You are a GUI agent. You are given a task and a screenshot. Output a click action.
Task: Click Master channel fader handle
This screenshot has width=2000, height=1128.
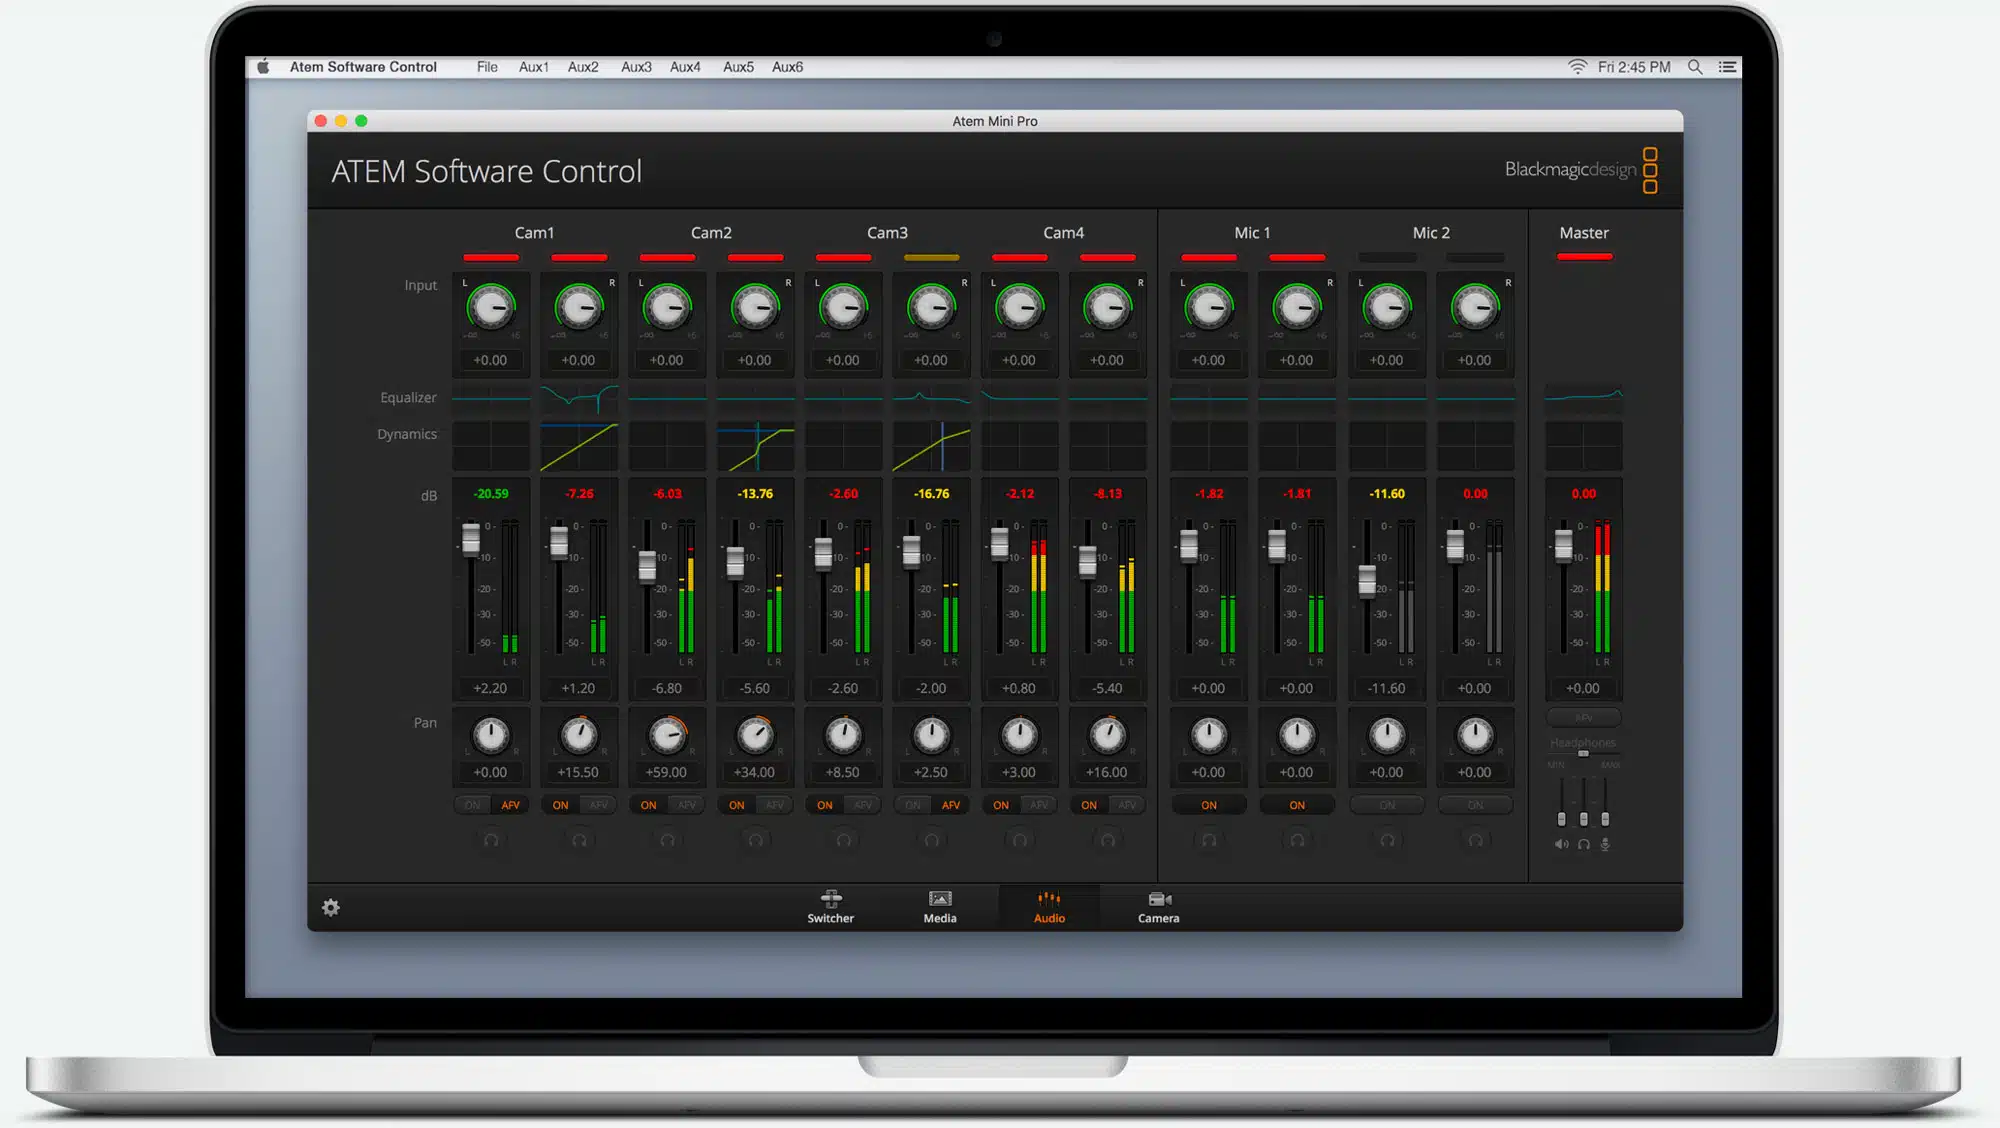click(1563, 545)
